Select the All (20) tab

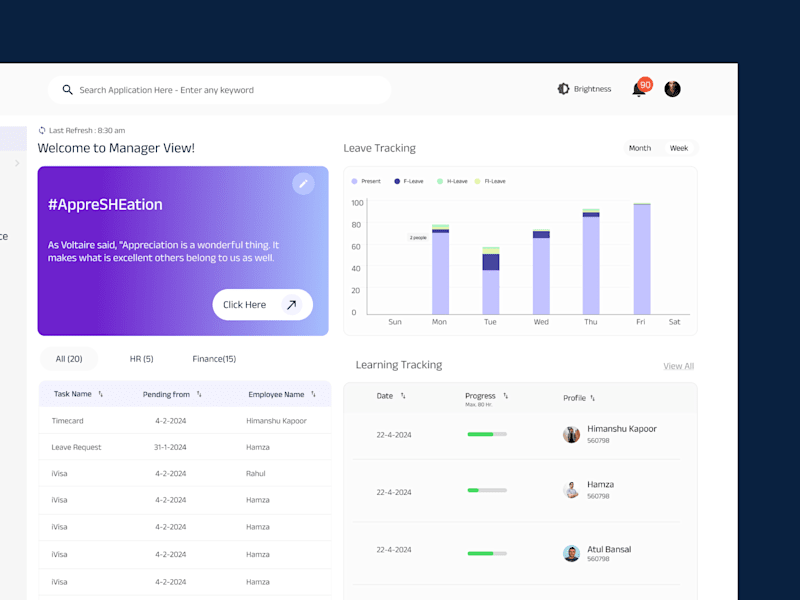69,359
